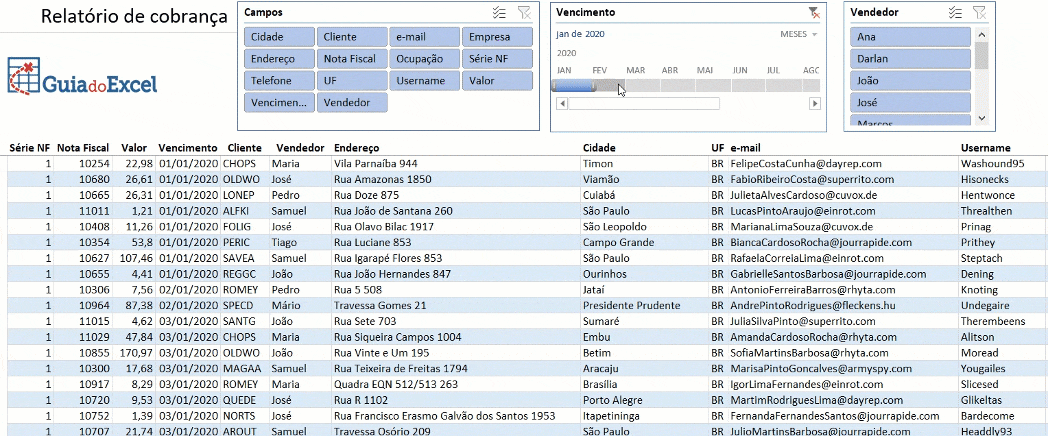Filter by seller Ana
1048x436 pixels.
(x=910, y=37)
